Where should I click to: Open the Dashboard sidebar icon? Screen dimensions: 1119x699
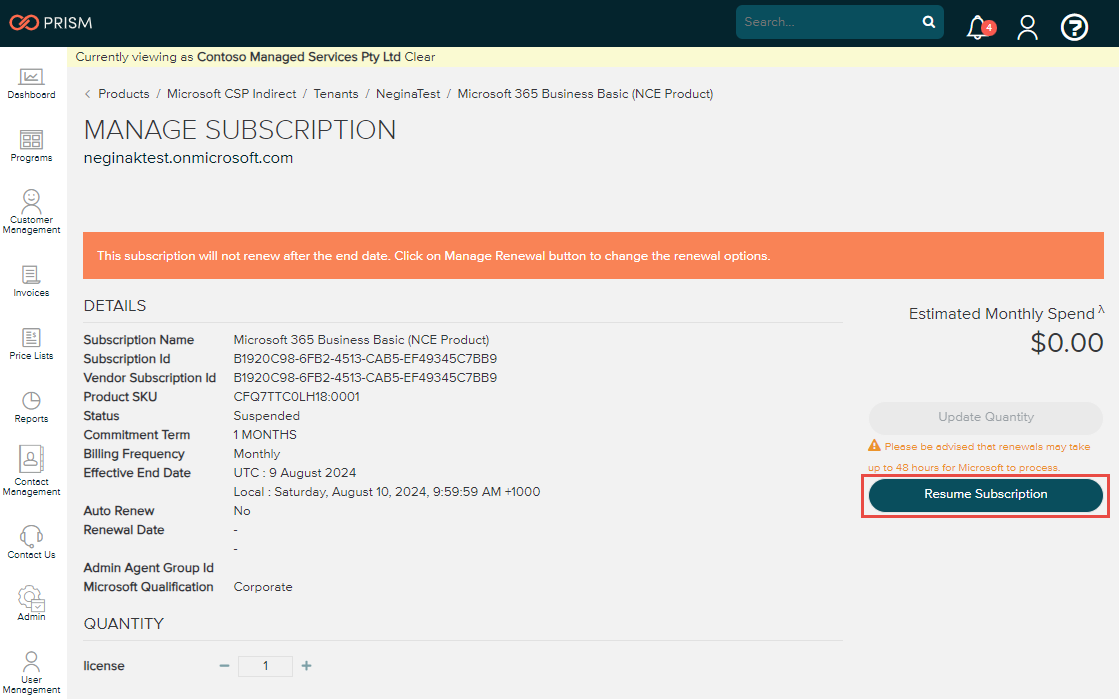[x=31, y=84]
